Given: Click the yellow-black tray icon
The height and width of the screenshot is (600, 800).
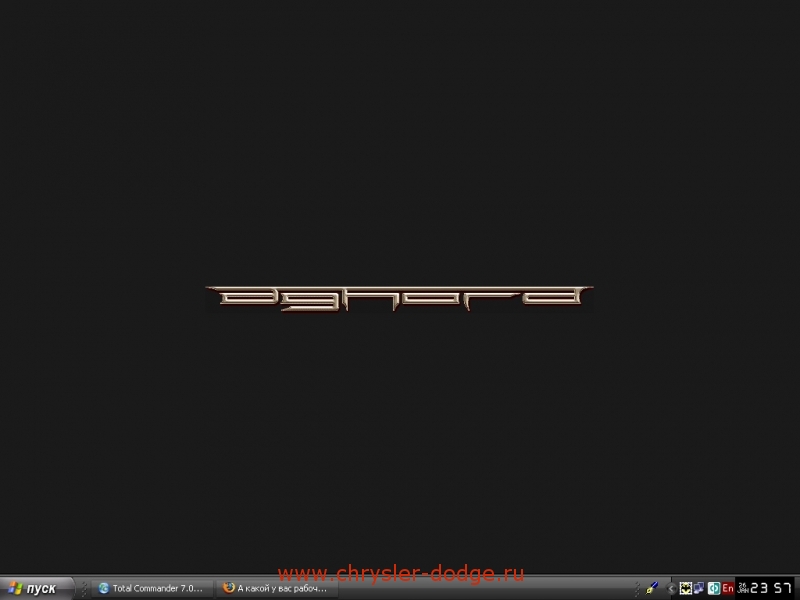Looking at the screenshot, I should [x=685, y=588].
